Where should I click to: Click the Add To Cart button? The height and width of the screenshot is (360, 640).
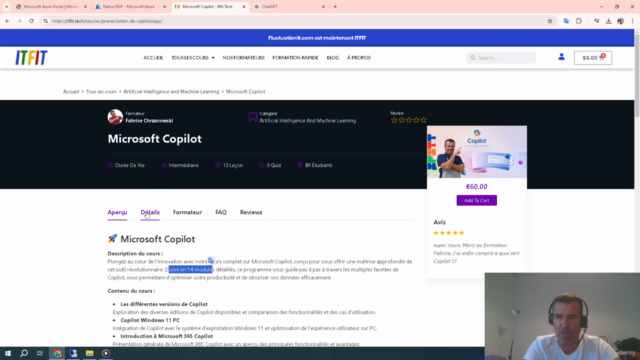pos(477,200)
